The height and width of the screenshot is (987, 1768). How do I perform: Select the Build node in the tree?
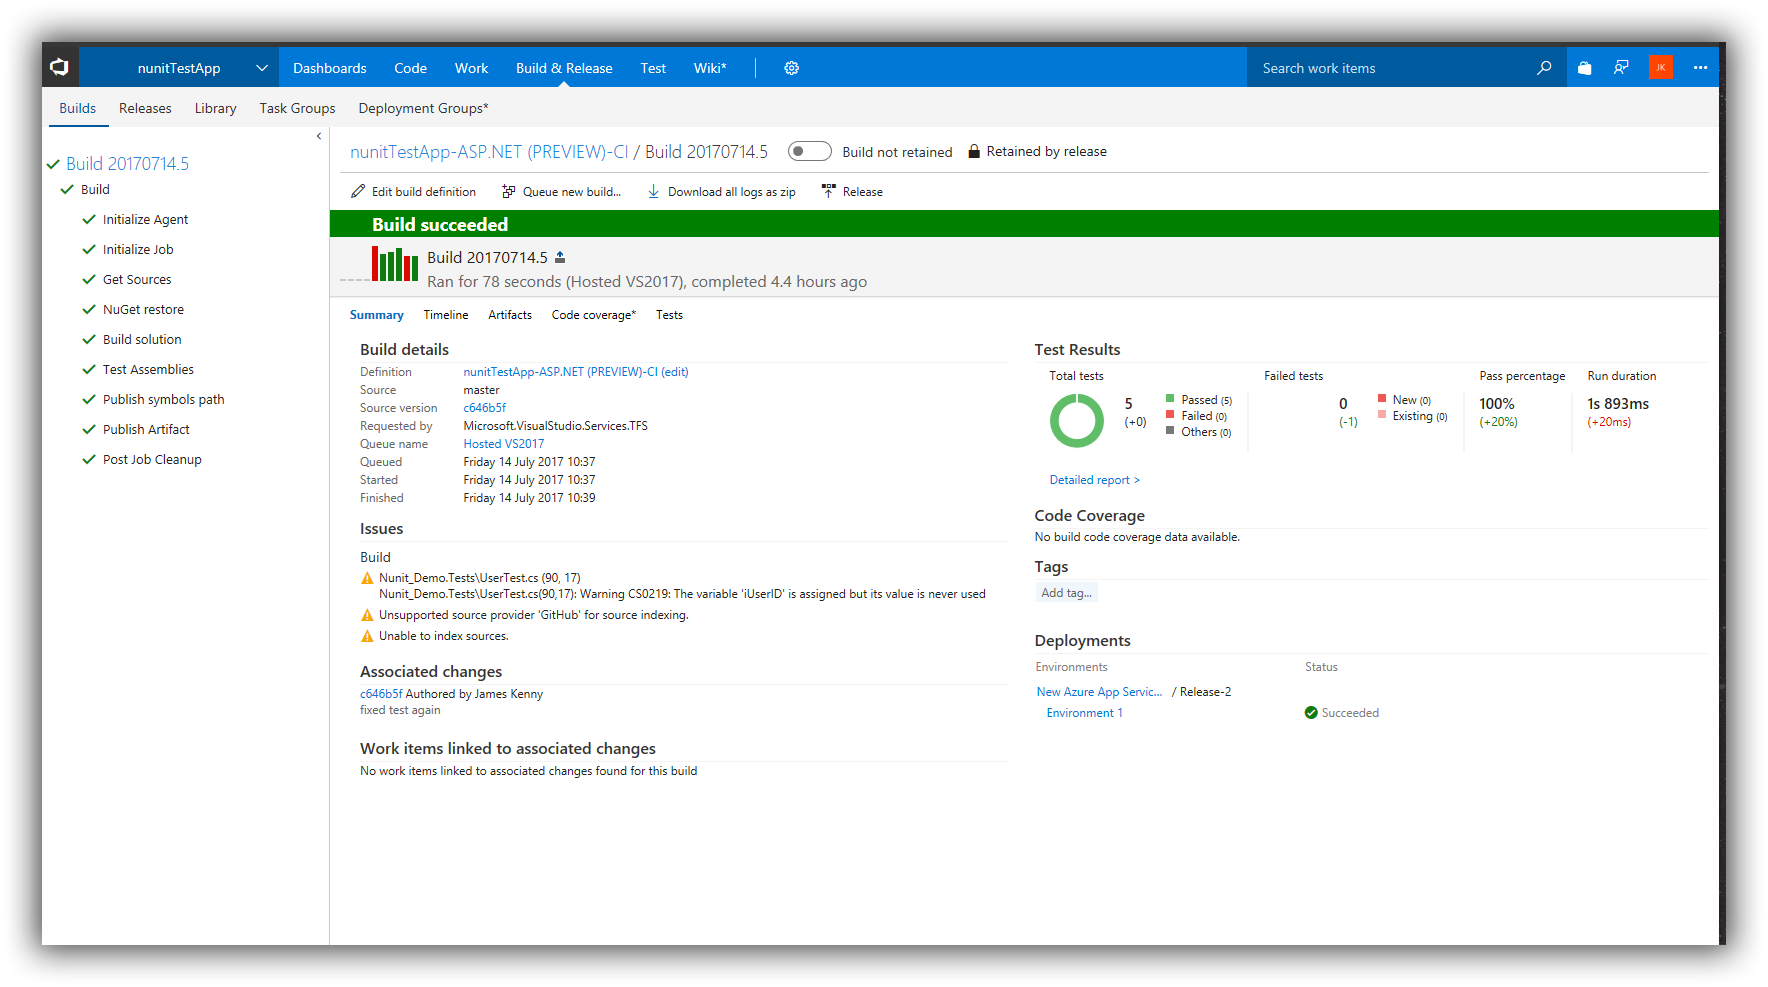point(95,189)
